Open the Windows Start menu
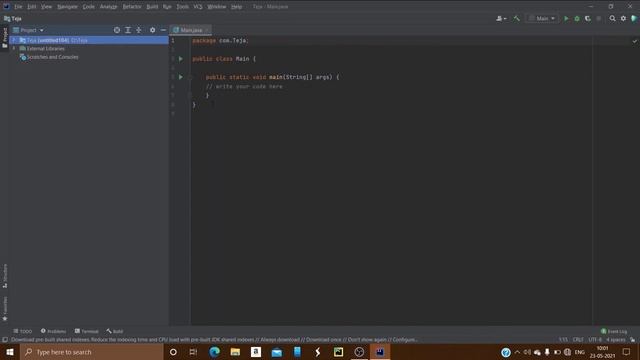Viewport: 640px width, 360px height. (10, 352)
